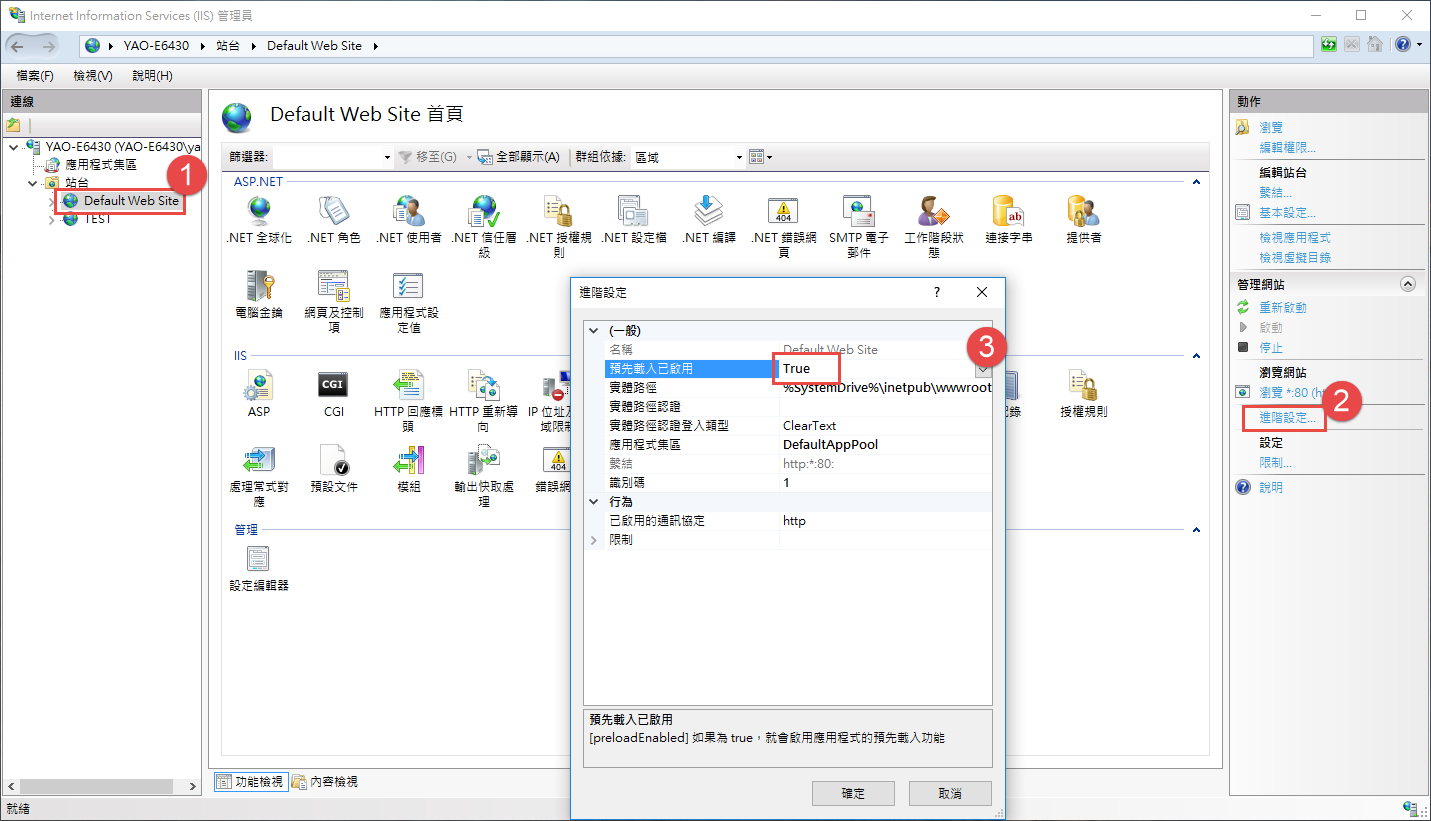
Task: Open the 說明(H) menu
Action: pyautogui.click(x=152, y=76)
